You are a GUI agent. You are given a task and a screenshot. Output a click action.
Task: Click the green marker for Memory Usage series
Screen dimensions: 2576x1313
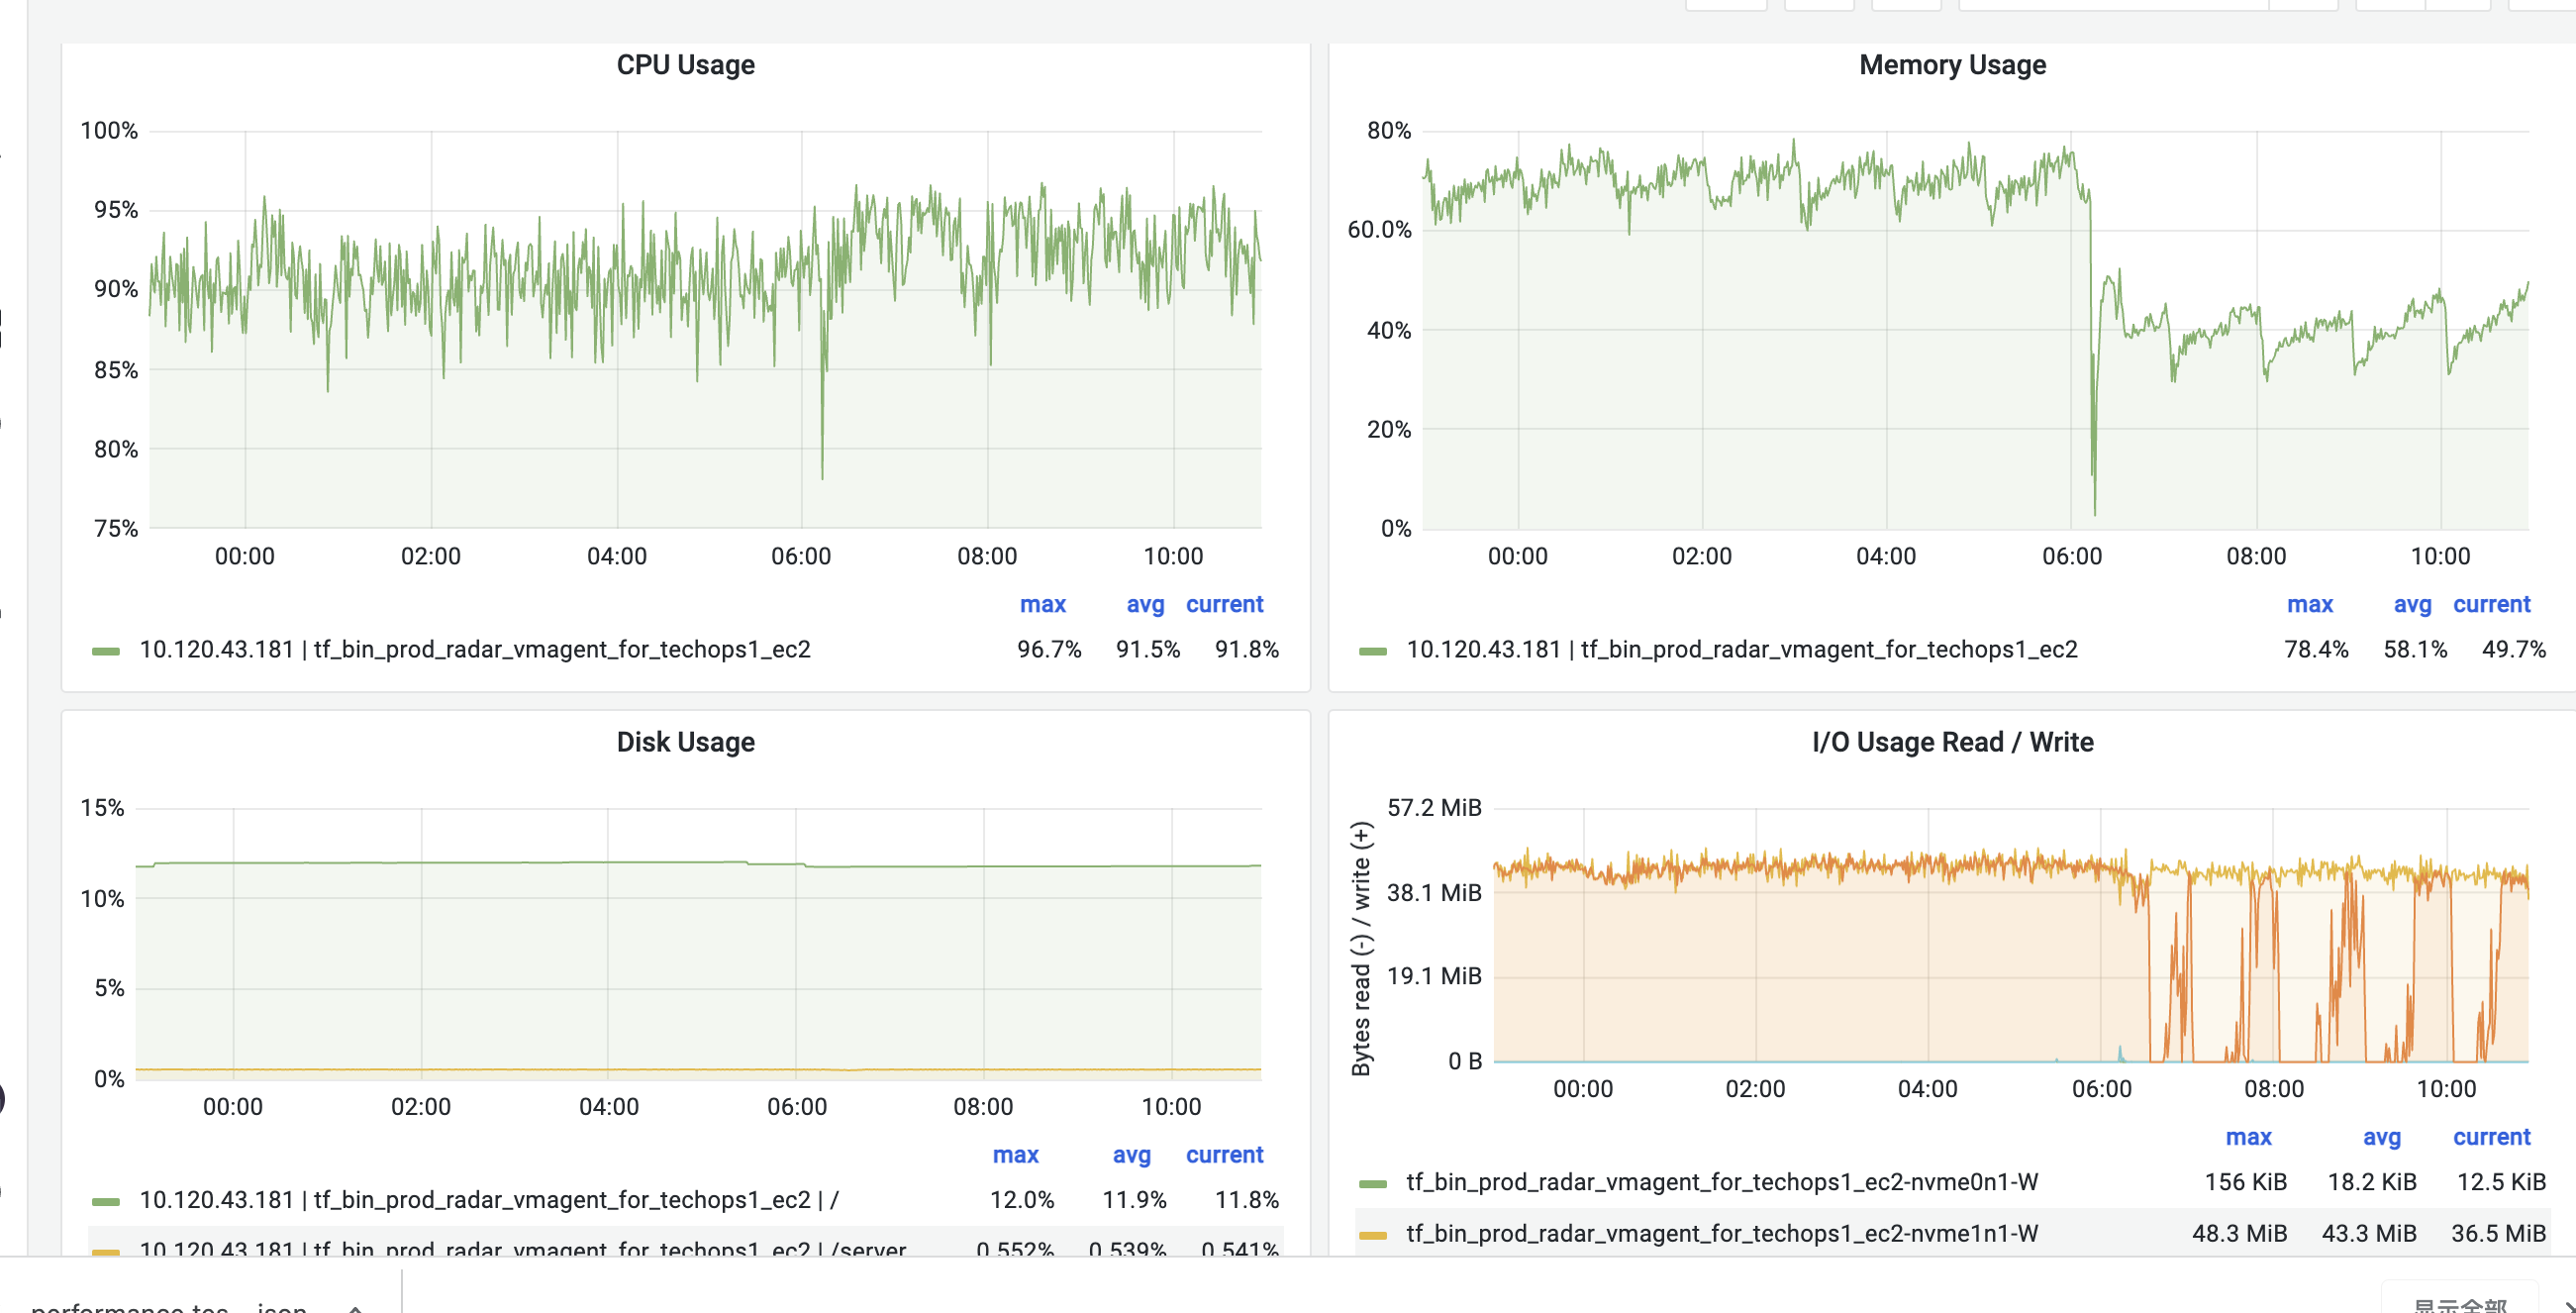tap(1373, 649)
